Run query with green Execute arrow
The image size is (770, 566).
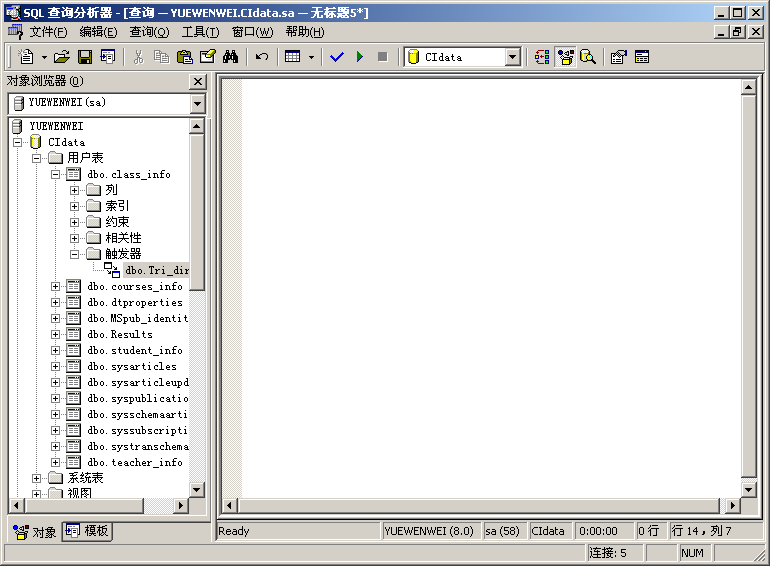[x=359, y=57]
